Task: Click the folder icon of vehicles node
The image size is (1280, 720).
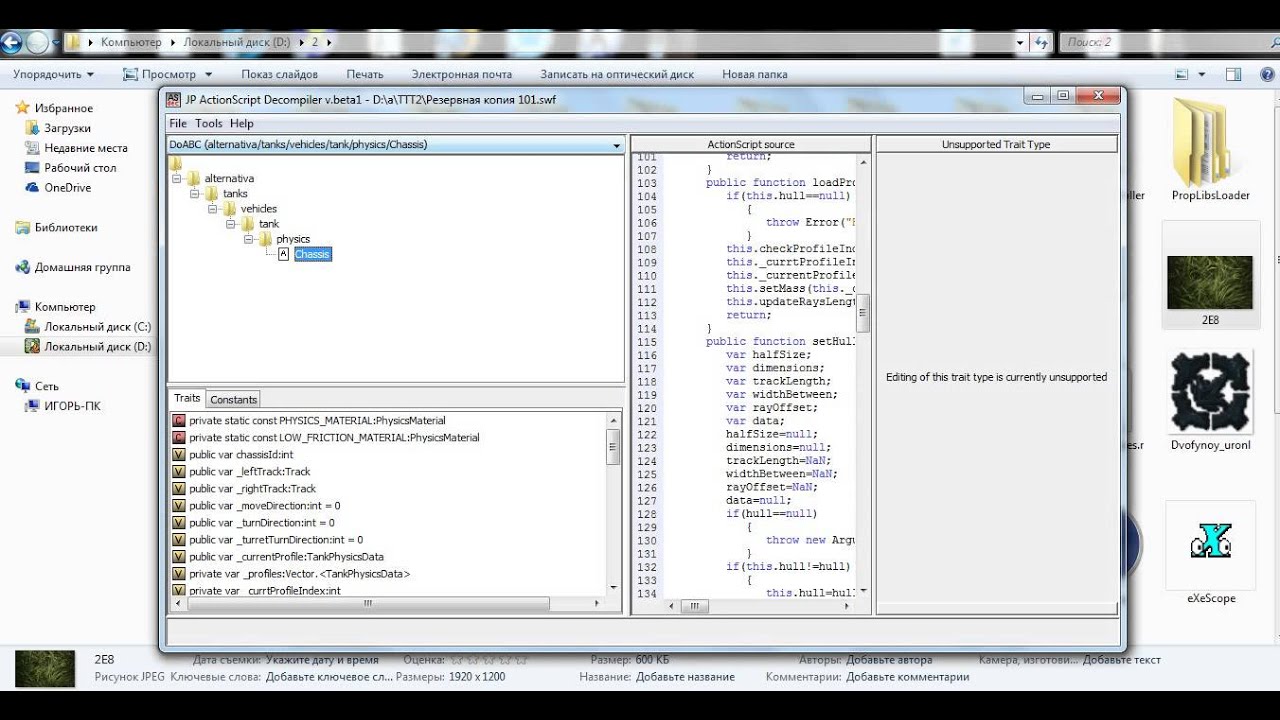Action: (230, 208)
